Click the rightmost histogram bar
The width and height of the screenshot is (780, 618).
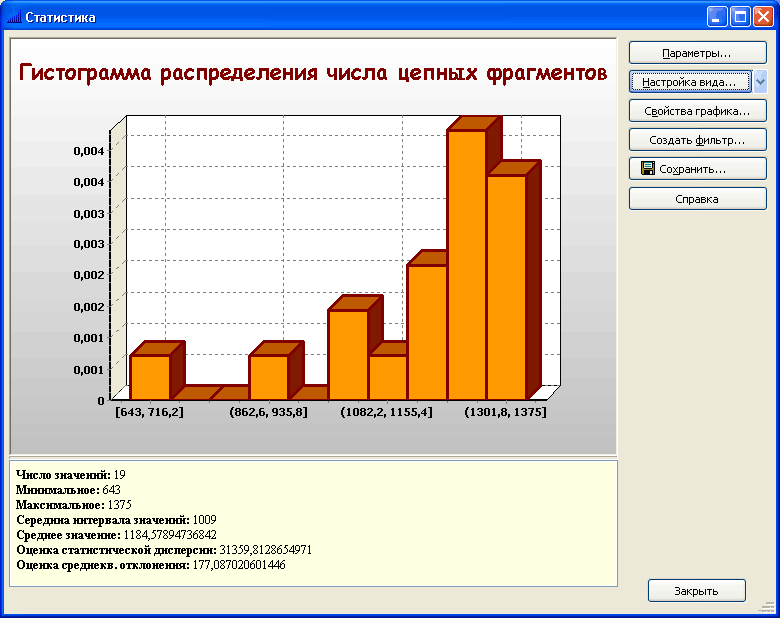pyautogui.click(x=506, y=287)
